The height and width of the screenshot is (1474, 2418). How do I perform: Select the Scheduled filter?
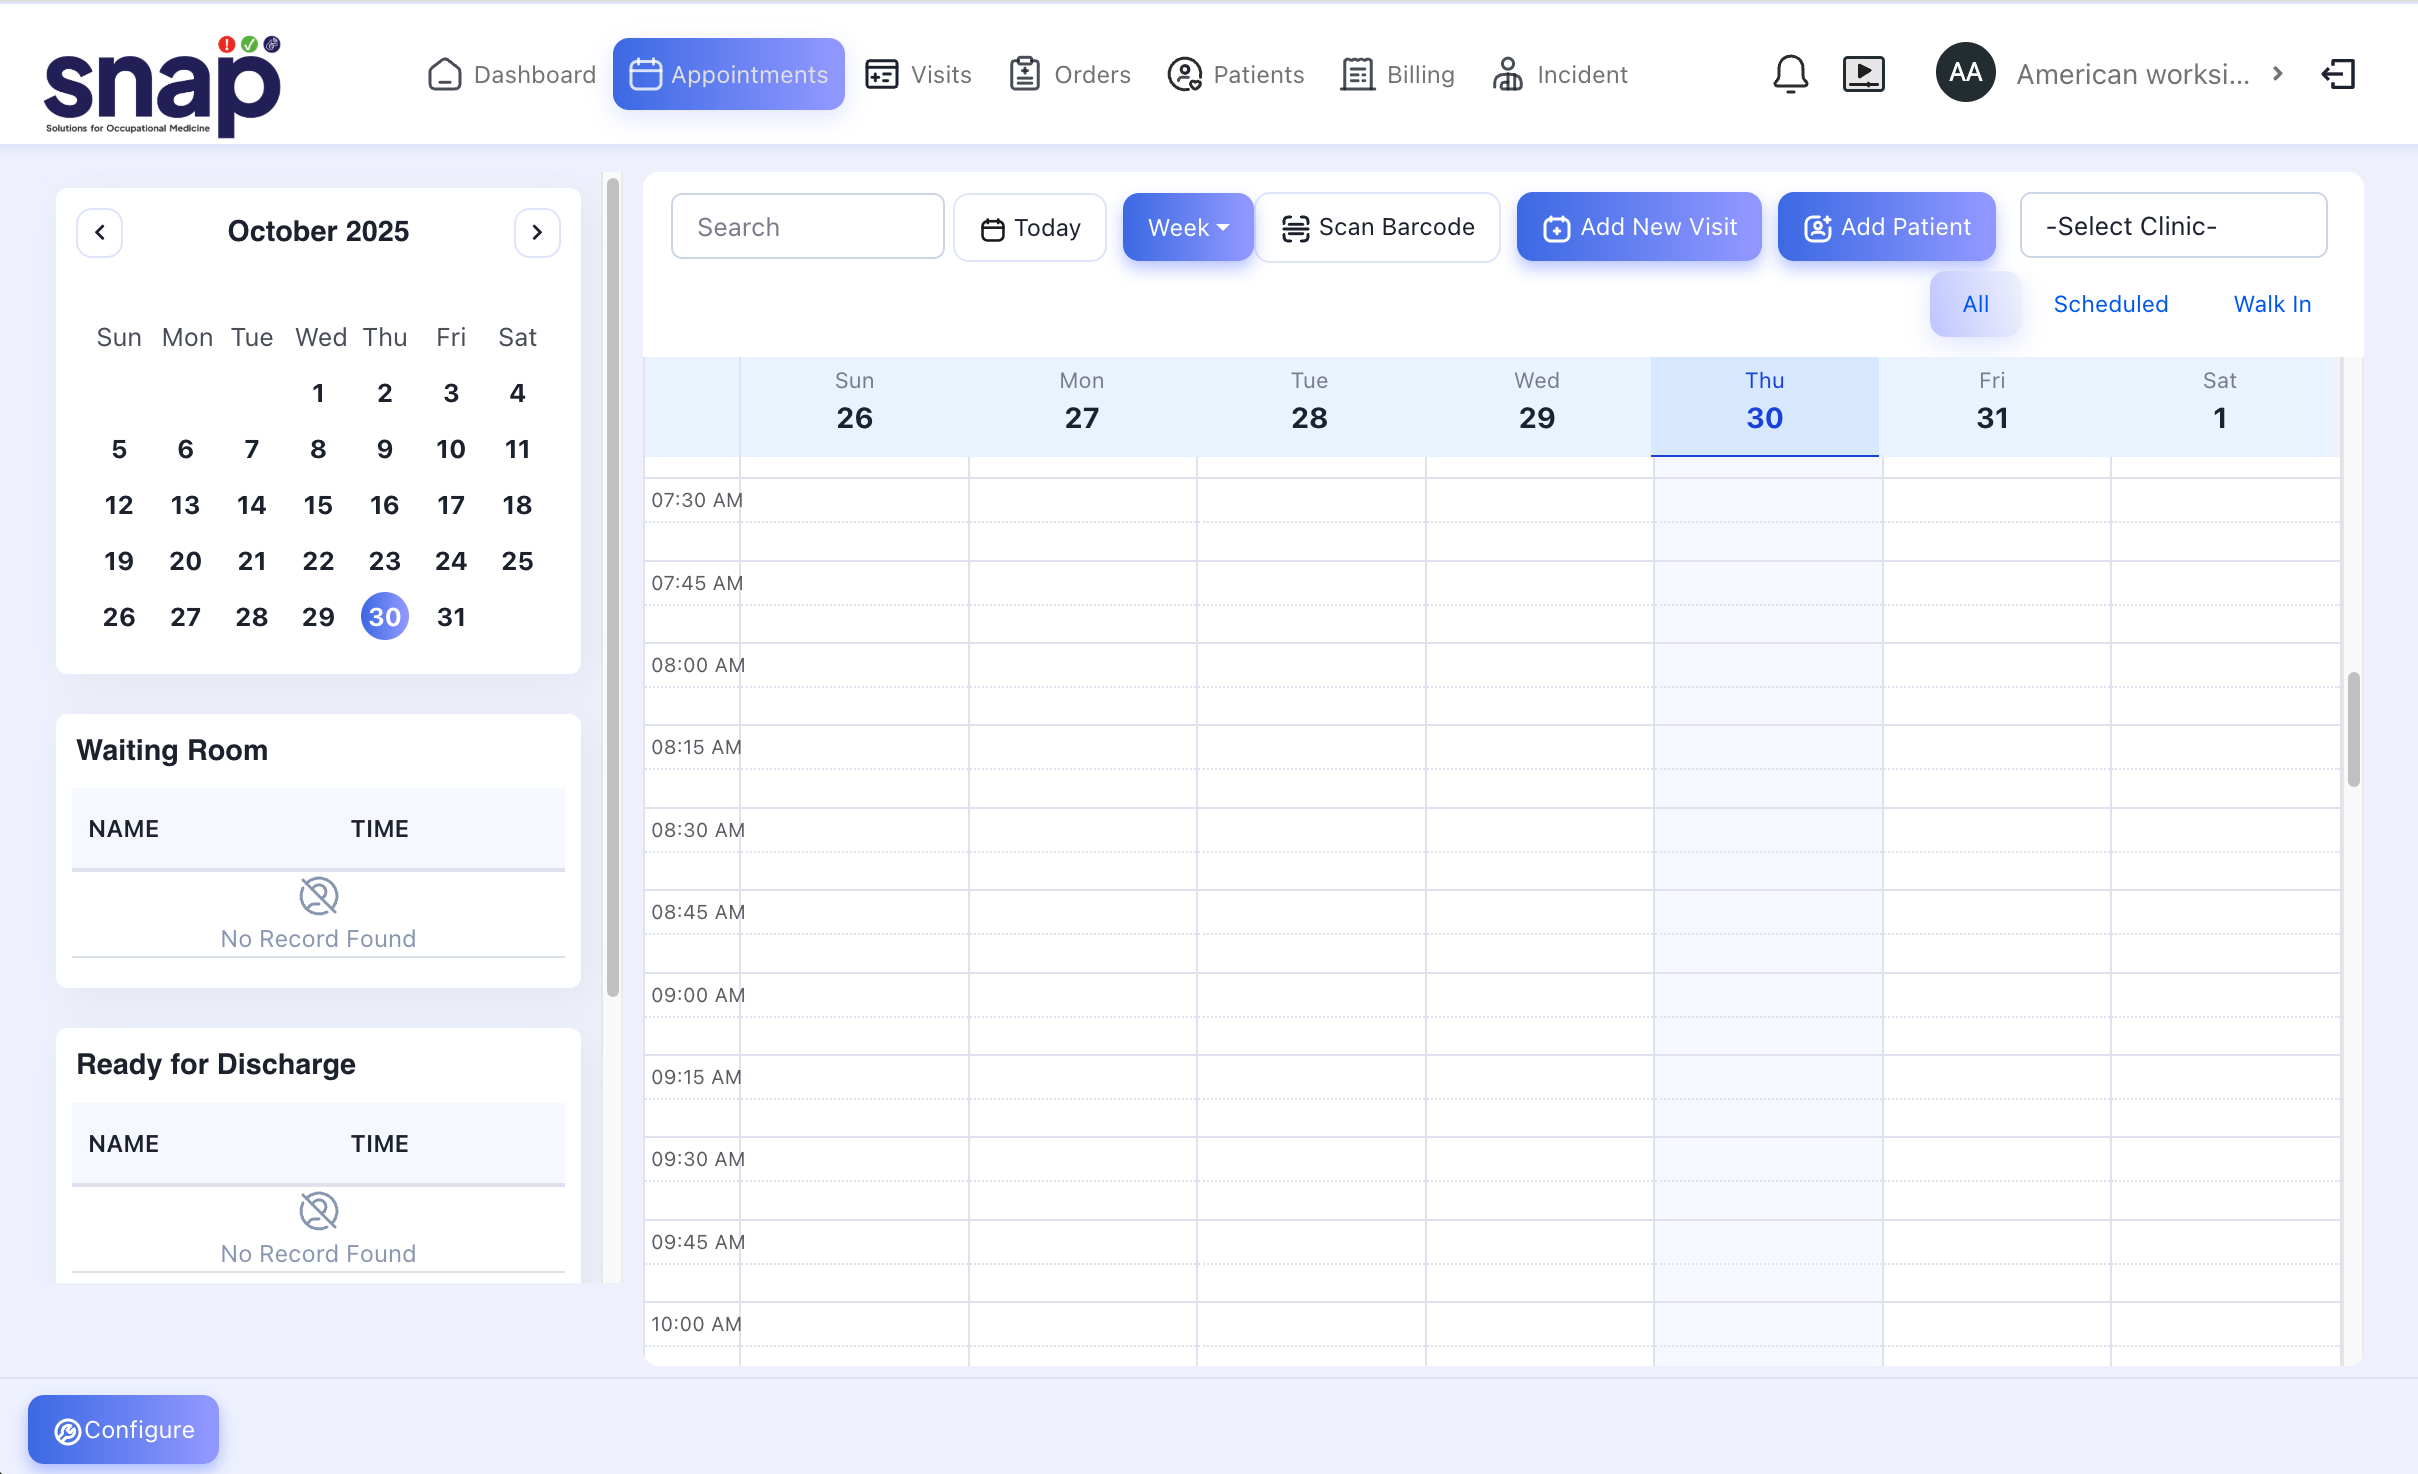2110,304
